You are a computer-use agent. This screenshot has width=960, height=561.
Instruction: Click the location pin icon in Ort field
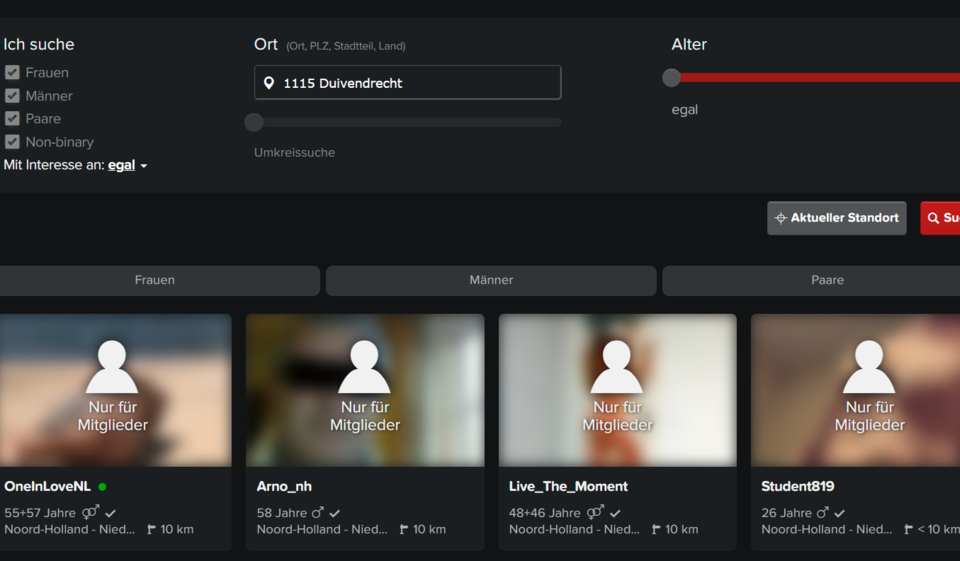point(269,83)
